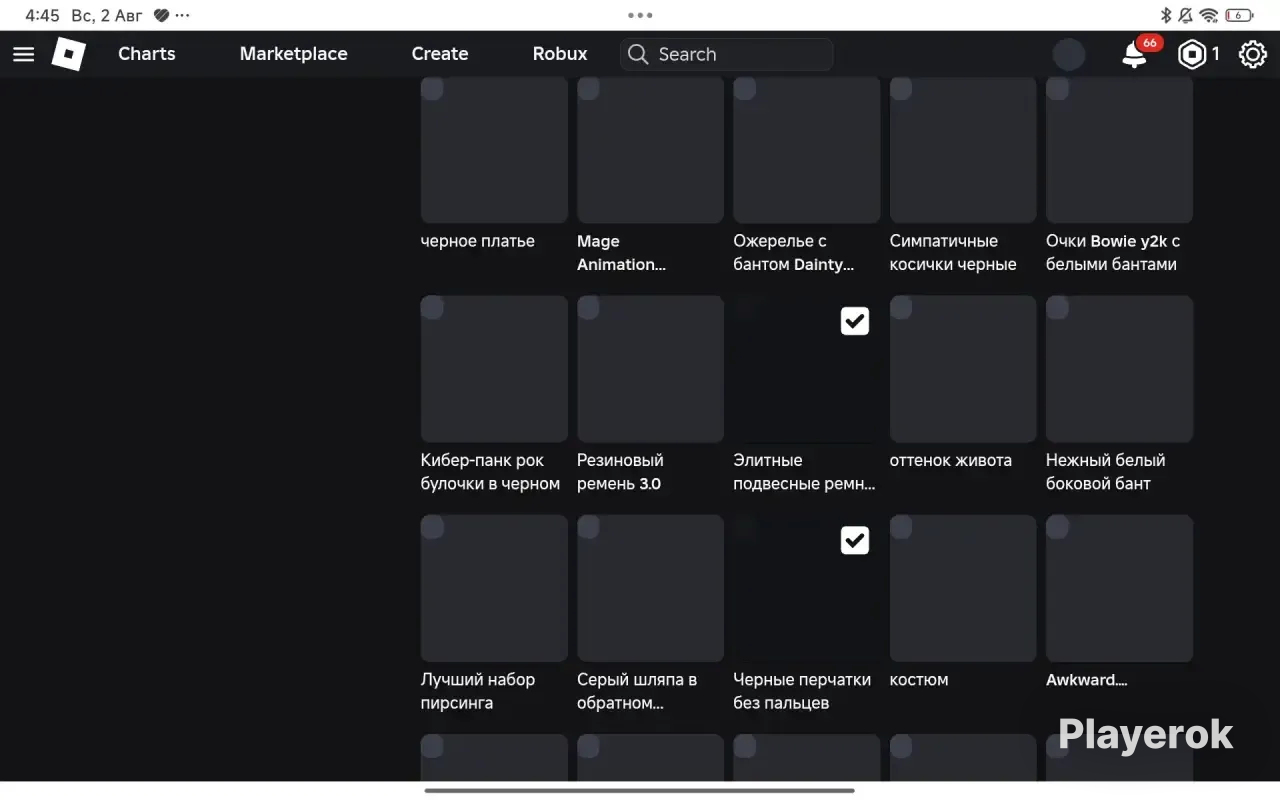
Task: Click the Резиновый ремень 3.0 title
Action: coord(620,472)
